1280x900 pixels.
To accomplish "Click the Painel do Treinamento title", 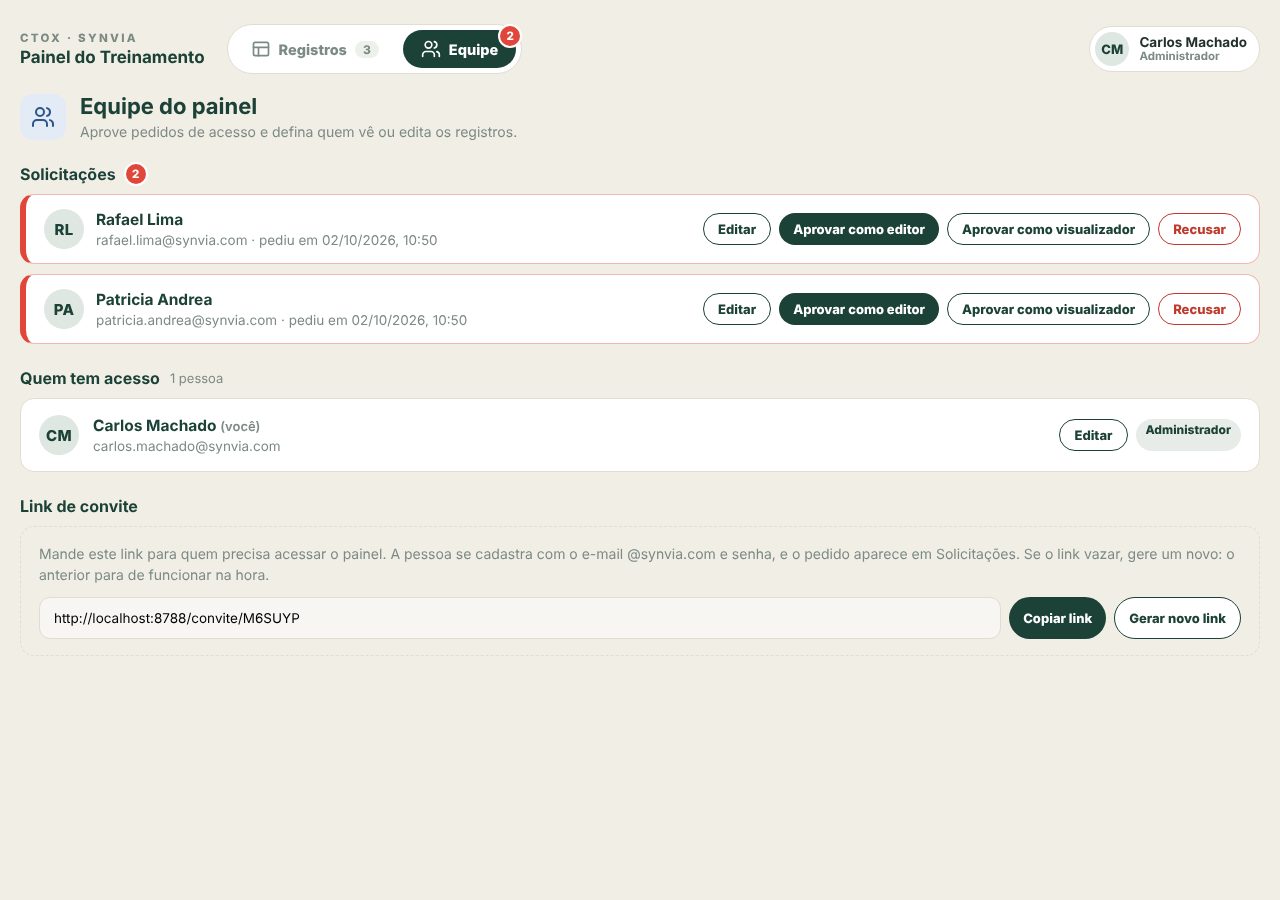I will (x=112, y=57).
